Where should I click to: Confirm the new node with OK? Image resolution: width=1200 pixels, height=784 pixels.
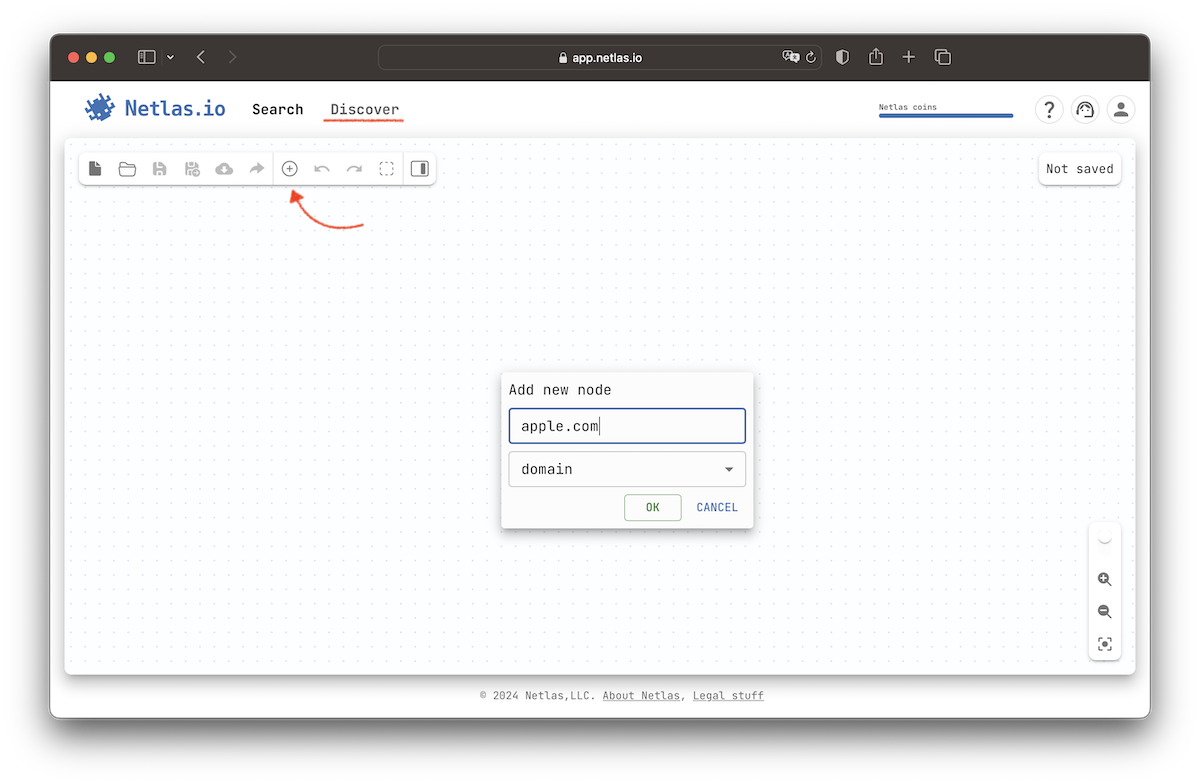click(x=652, y=507)
